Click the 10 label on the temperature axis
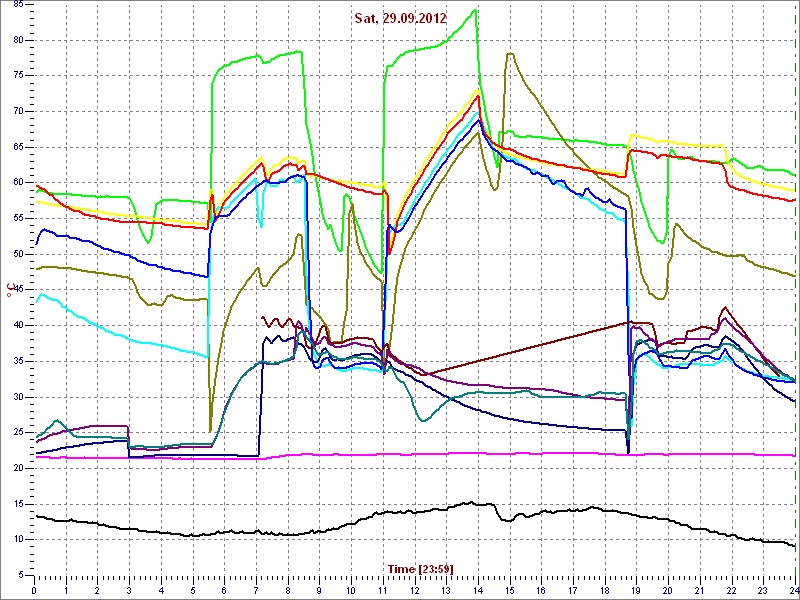The width and height of the screenshot is (800, 600). click(x=18, y=540)
